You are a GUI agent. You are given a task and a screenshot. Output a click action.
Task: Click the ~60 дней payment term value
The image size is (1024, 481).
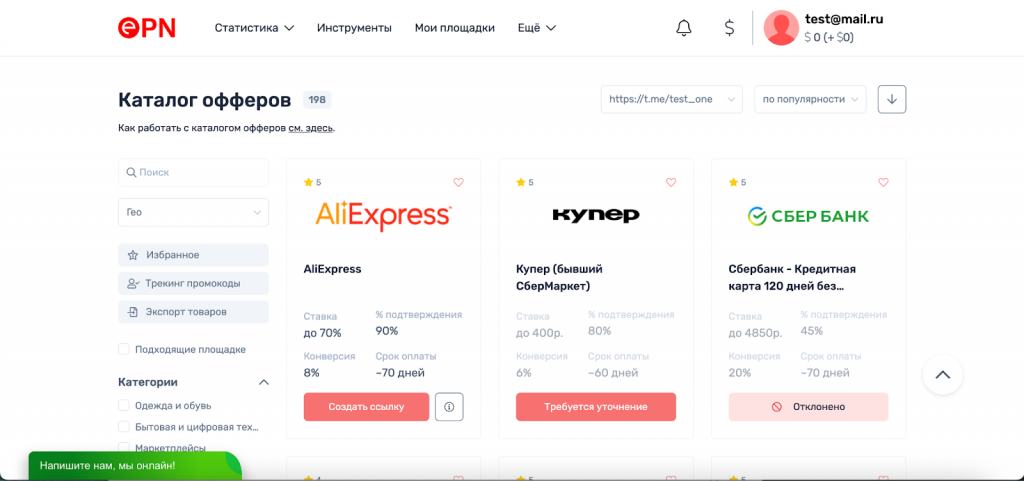pyautogui.click(x=613, y=373)
